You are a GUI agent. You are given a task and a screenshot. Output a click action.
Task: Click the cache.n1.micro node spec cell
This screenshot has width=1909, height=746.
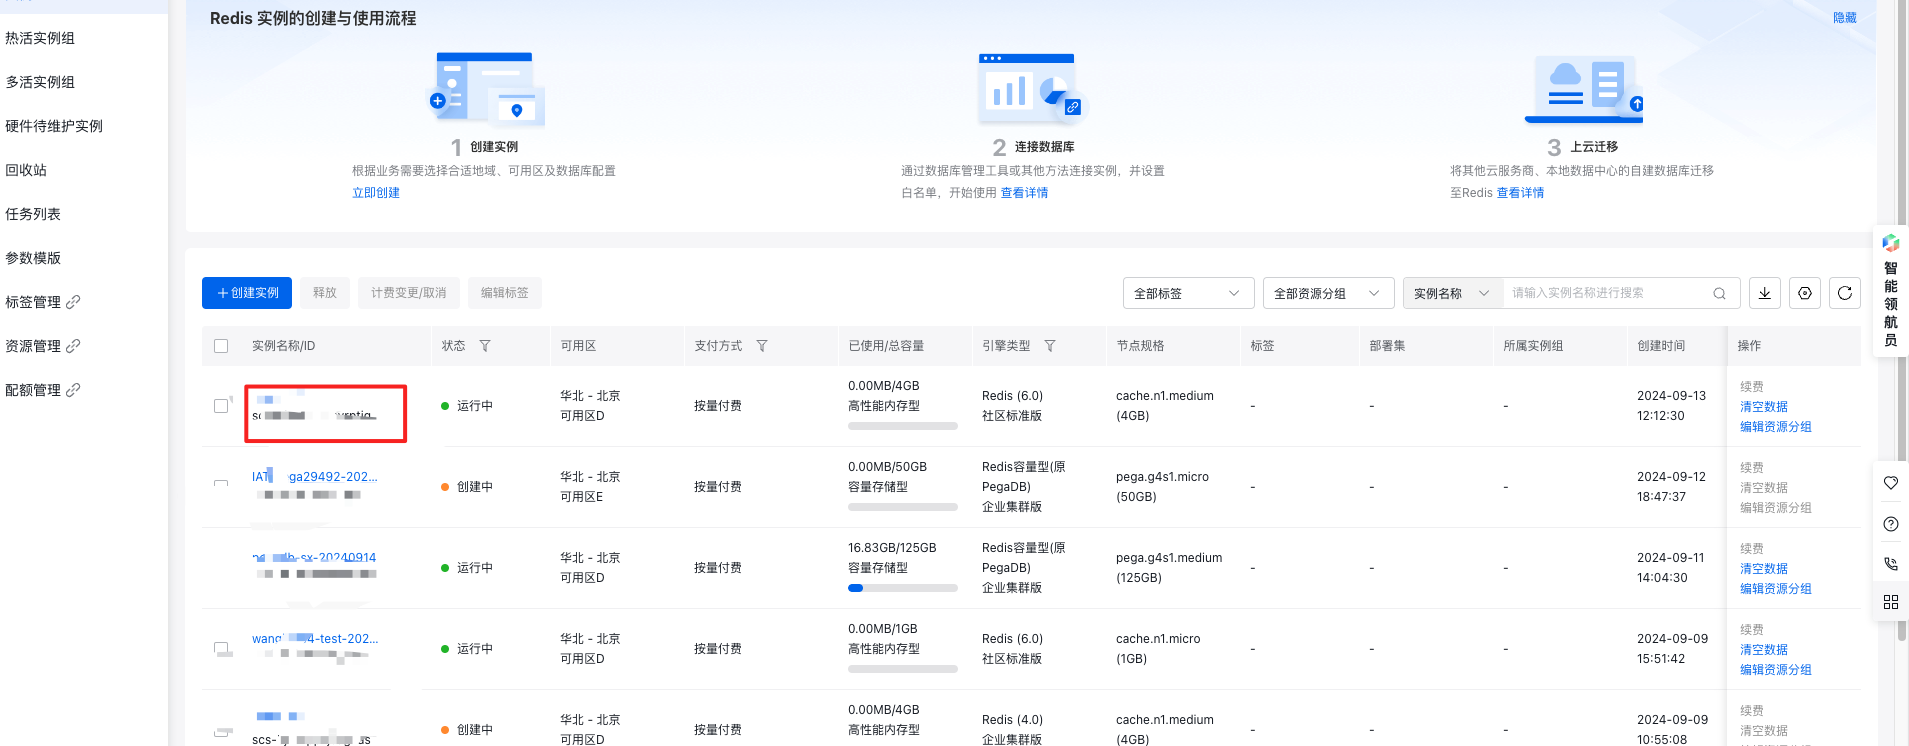click(1158, 649)
